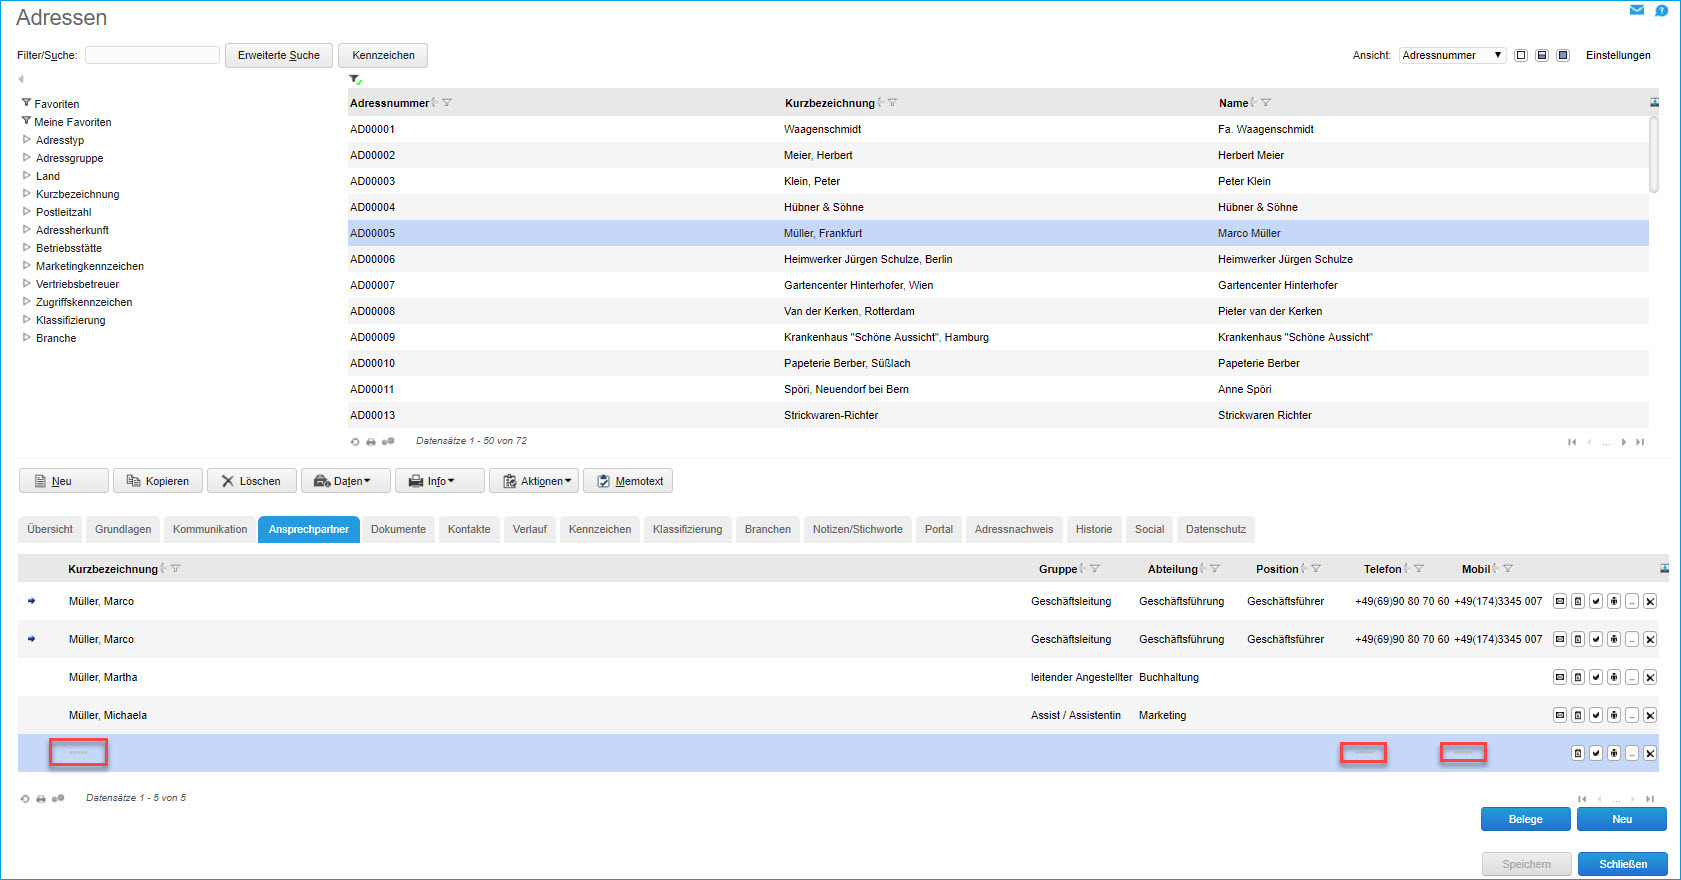The height and width of the screenshot is (880, 1681).
Task: Click the person icon in Müller, Martha row
Action: 1614,677
